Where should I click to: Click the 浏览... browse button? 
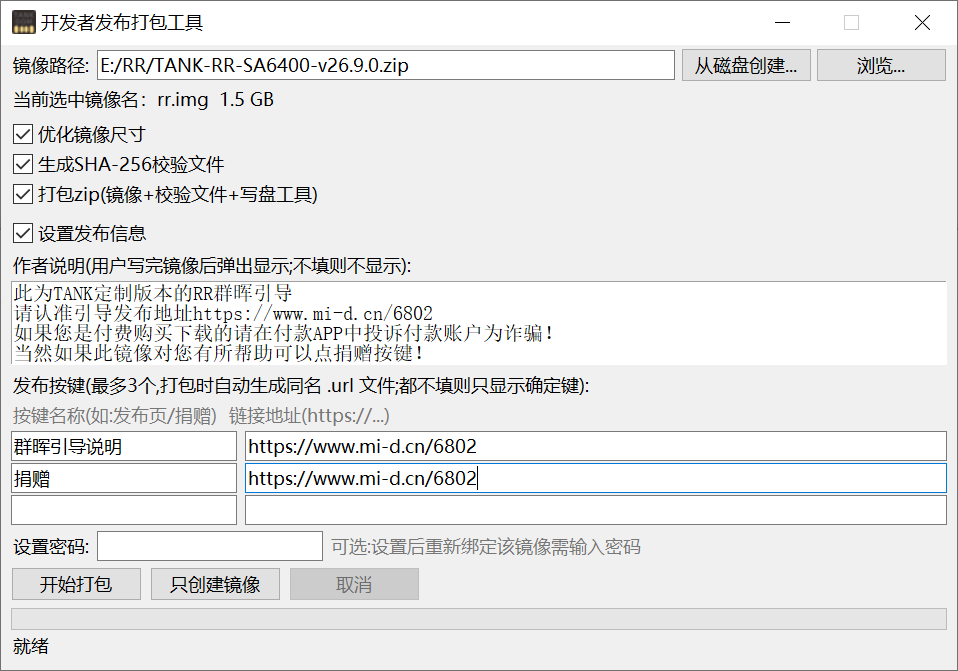click(881, 65)
